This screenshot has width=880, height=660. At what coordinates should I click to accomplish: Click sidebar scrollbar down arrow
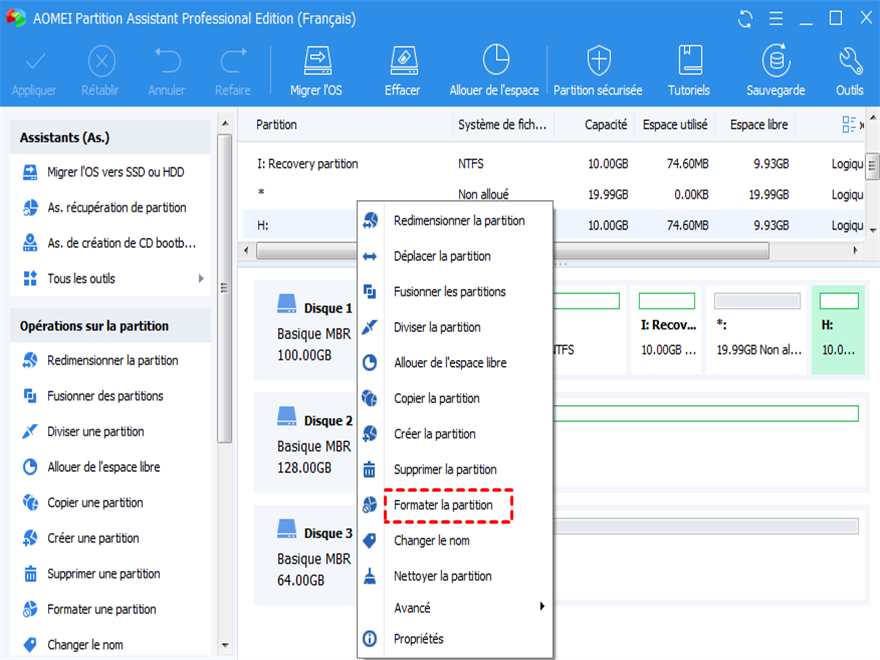click(225, 645)
